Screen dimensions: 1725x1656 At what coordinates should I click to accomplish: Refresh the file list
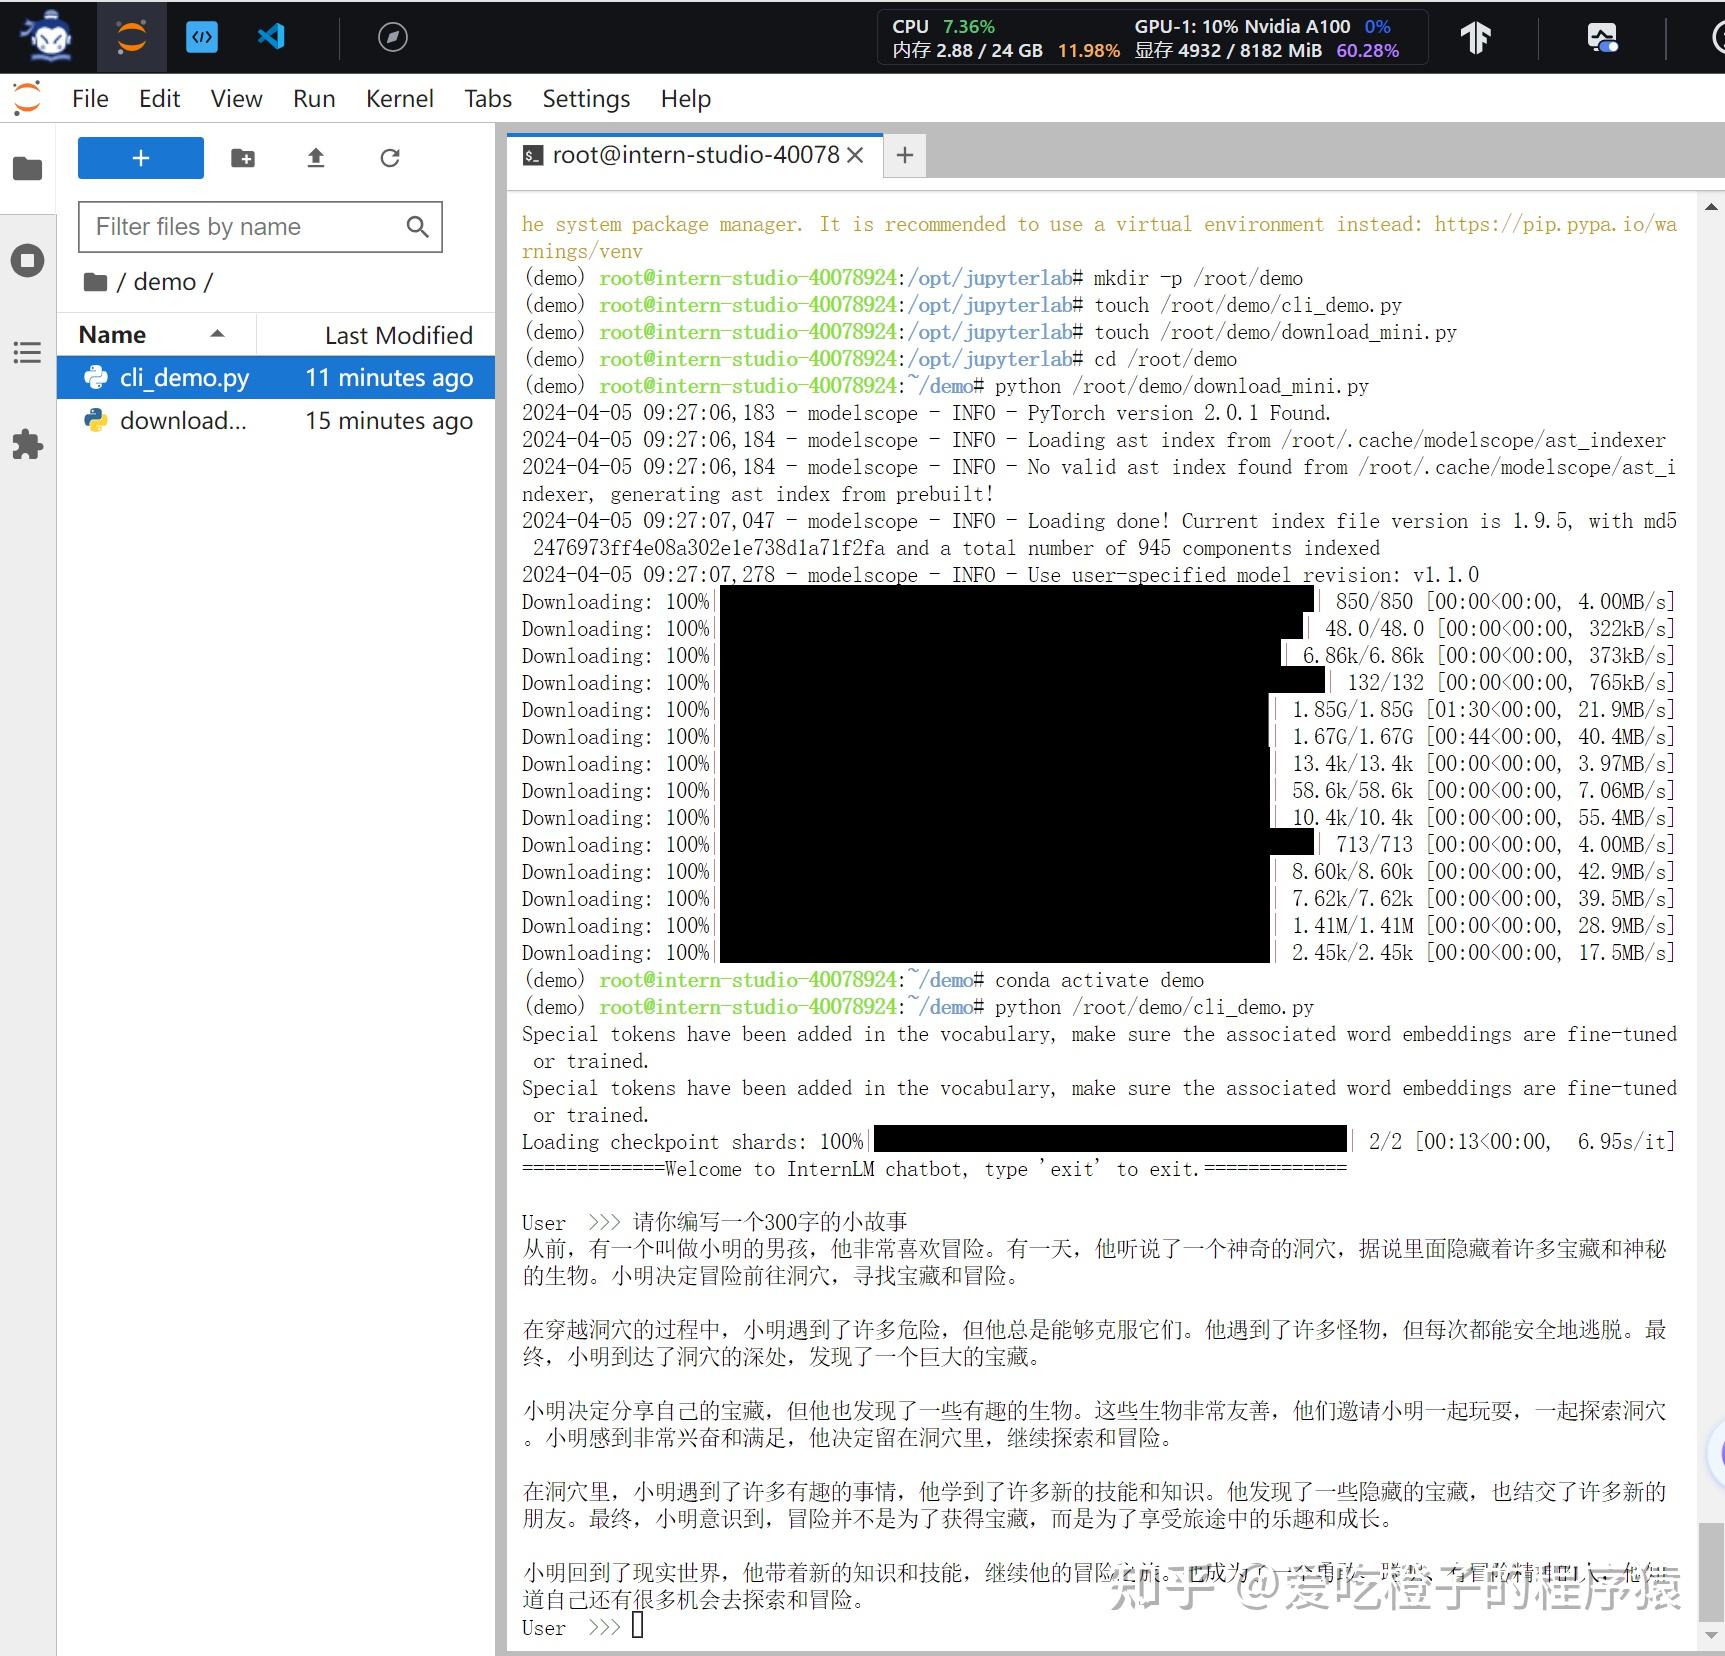pos(390,158)
